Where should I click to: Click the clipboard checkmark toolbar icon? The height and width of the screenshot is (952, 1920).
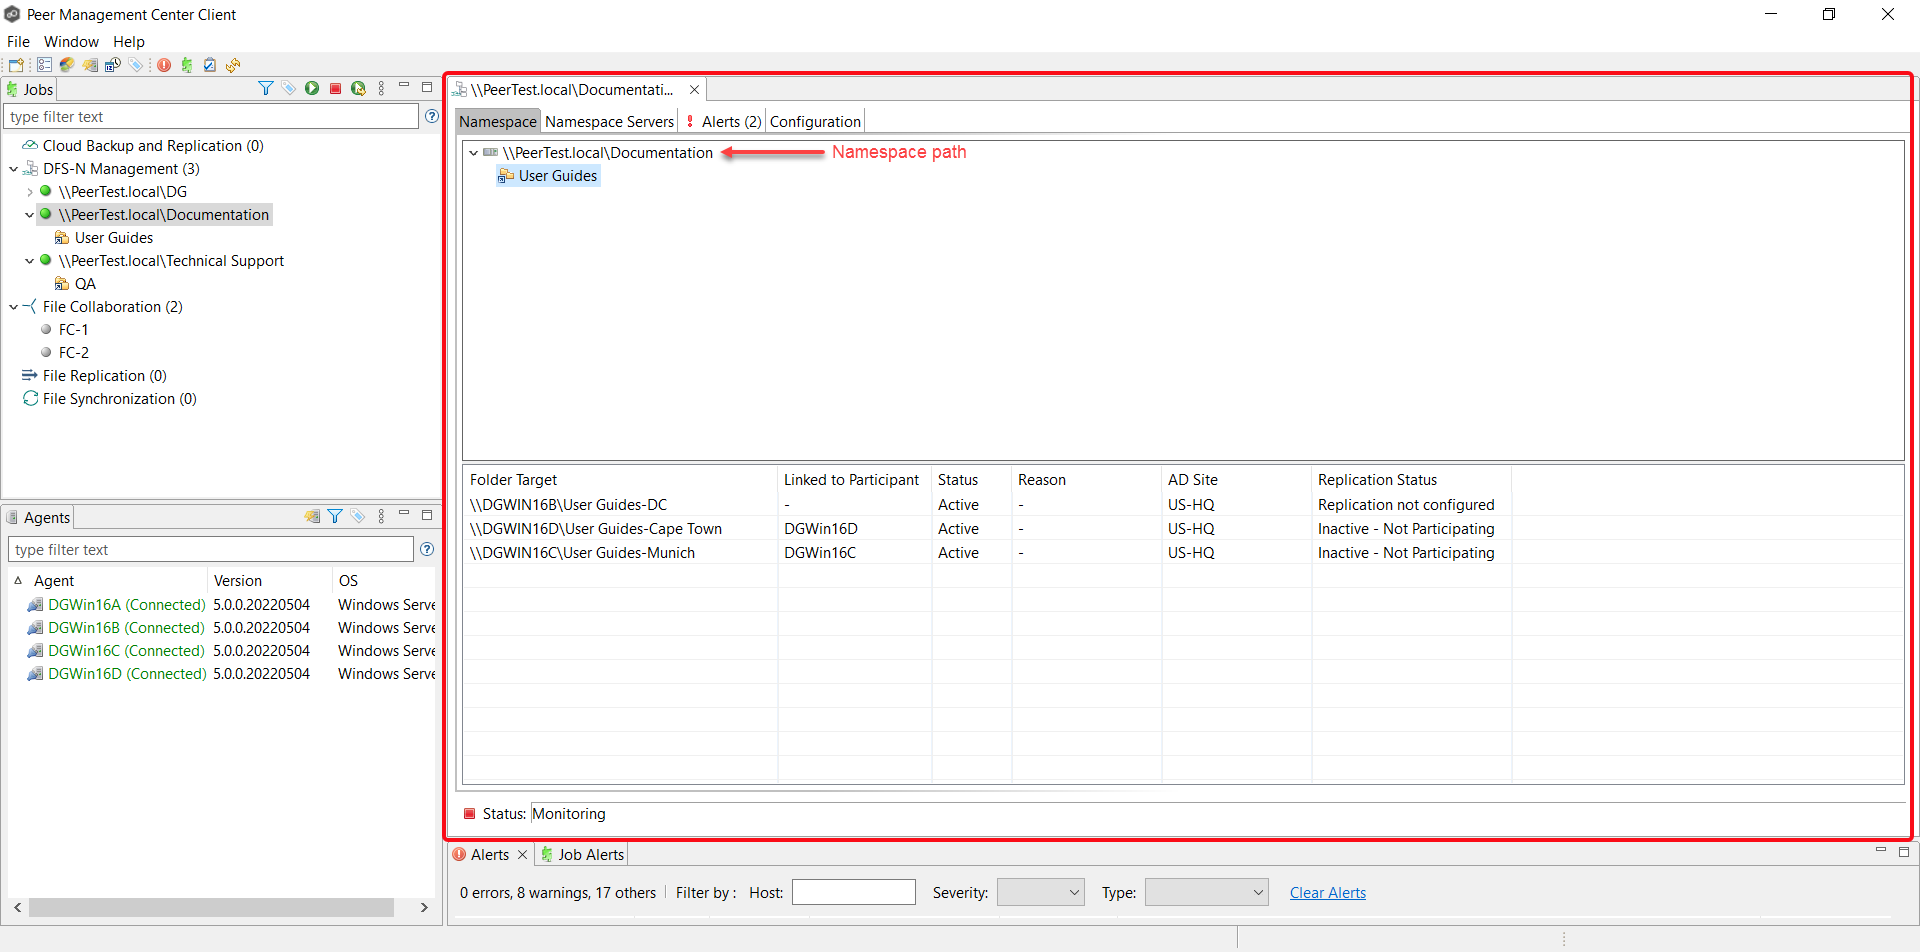(x=210, y=65)
